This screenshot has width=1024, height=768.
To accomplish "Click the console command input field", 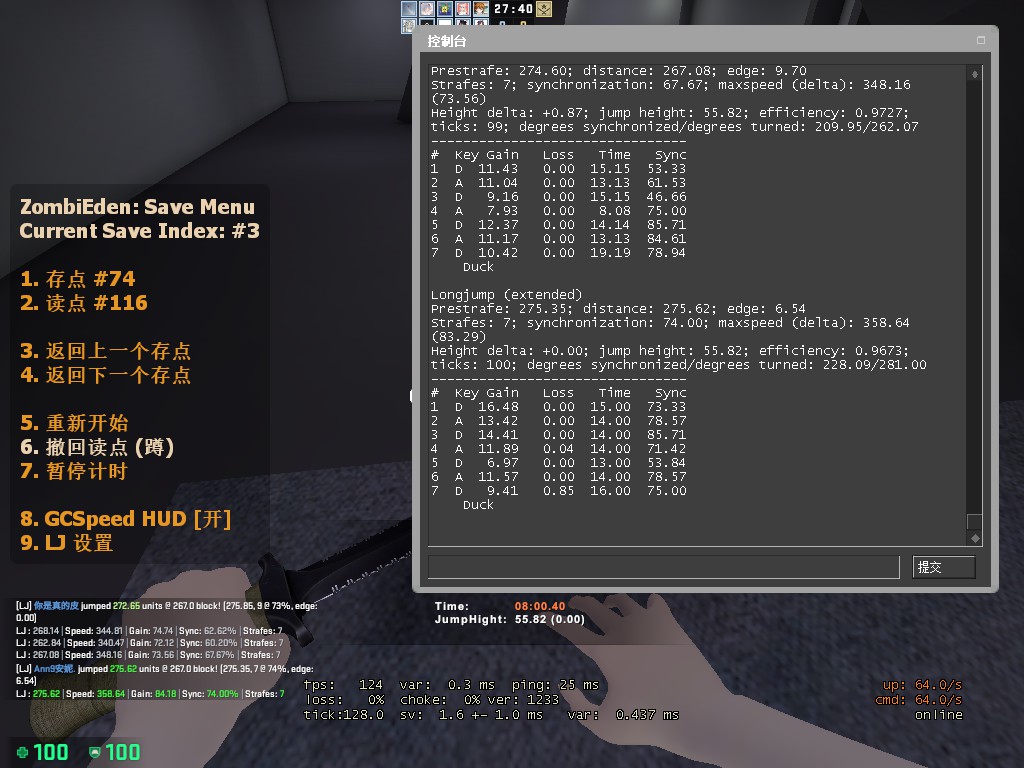I will [x=664, y=567].
